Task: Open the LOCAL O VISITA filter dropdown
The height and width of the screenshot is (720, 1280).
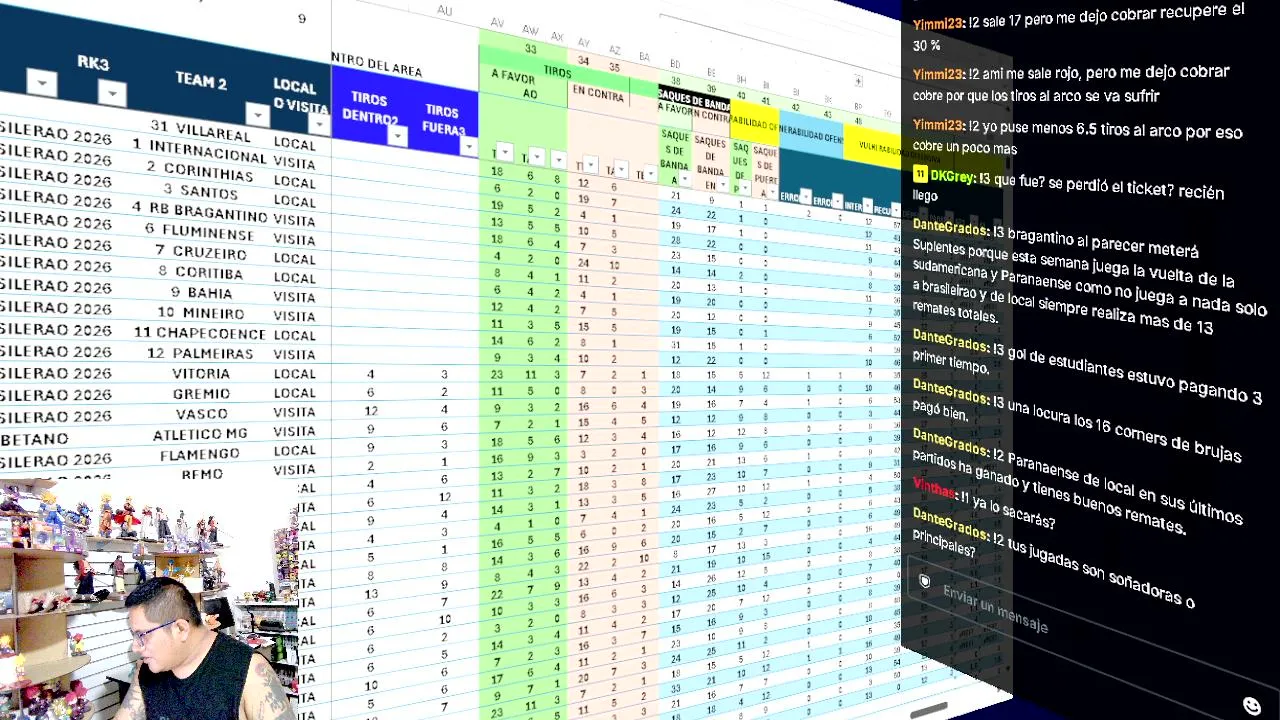Action: click(x=319, y=124)
